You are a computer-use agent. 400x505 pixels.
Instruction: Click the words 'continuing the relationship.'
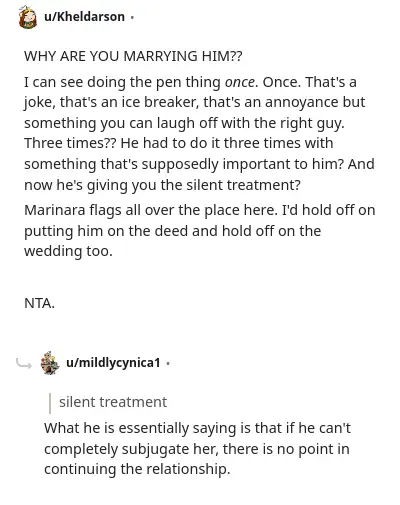click(137, 469)
